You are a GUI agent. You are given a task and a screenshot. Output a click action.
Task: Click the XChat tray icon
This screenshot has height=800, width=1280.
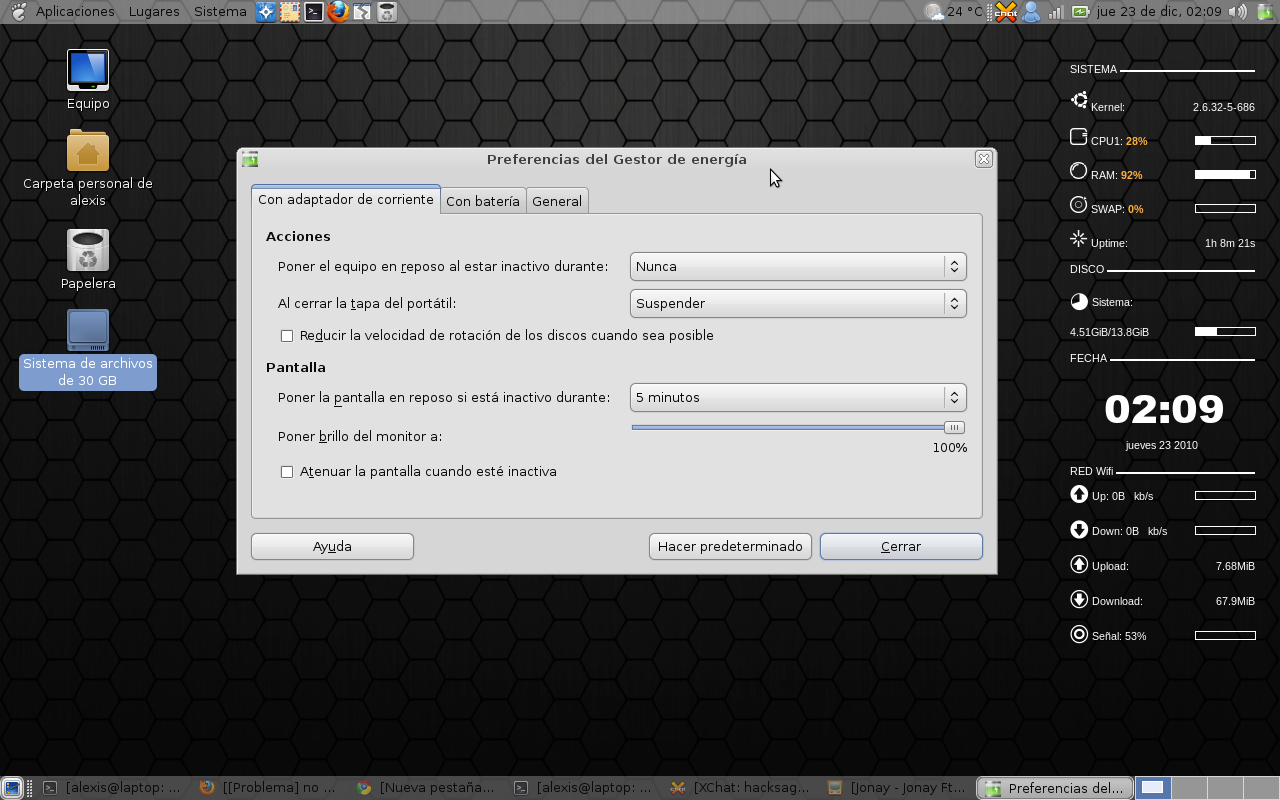click(x=1006, y=12)
